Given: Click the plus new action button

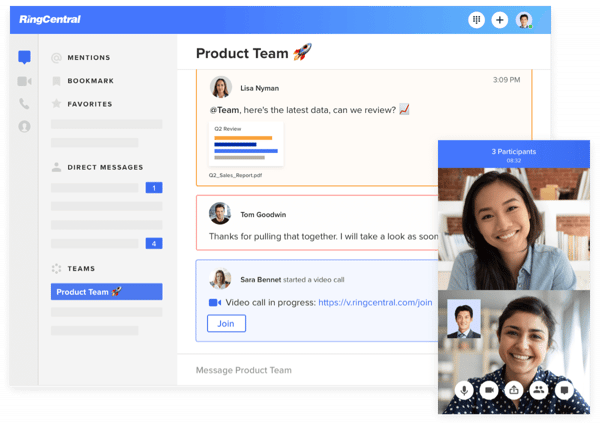Looking at the screenshot, I should [499, 20].
